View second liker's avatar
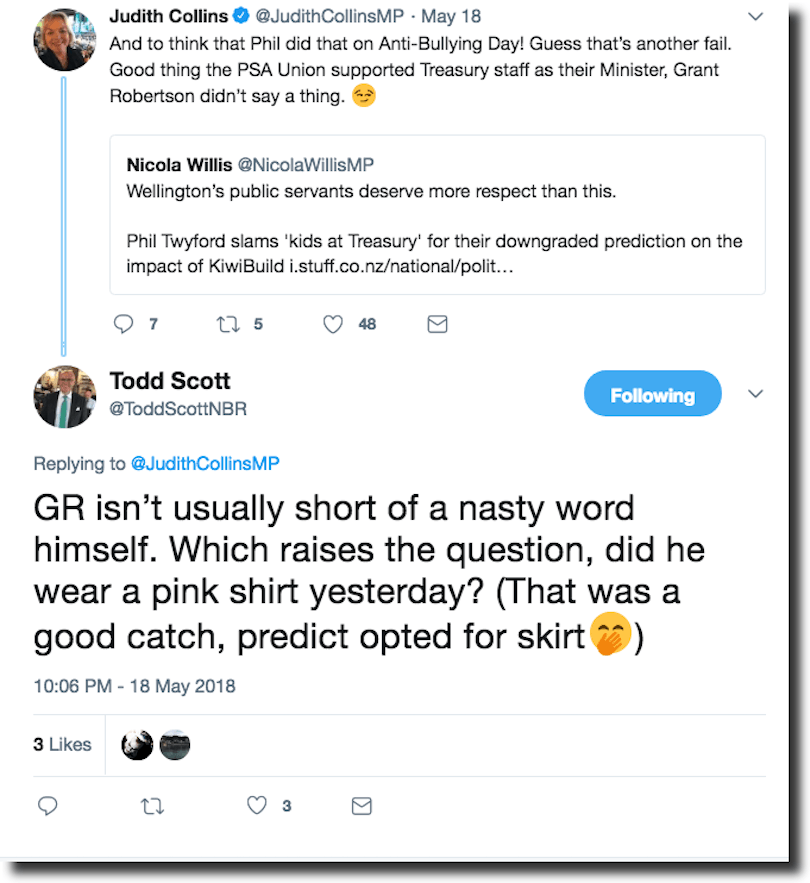810x883 pixels. pos(174,745)
